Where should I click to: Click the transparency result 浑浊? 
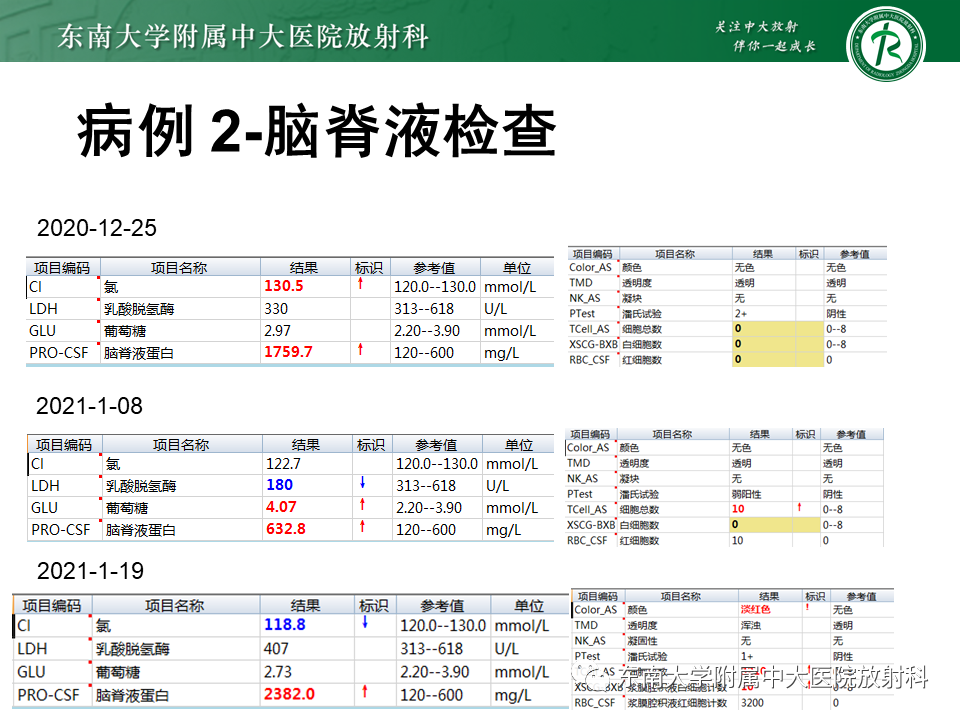tap(751, 626)
